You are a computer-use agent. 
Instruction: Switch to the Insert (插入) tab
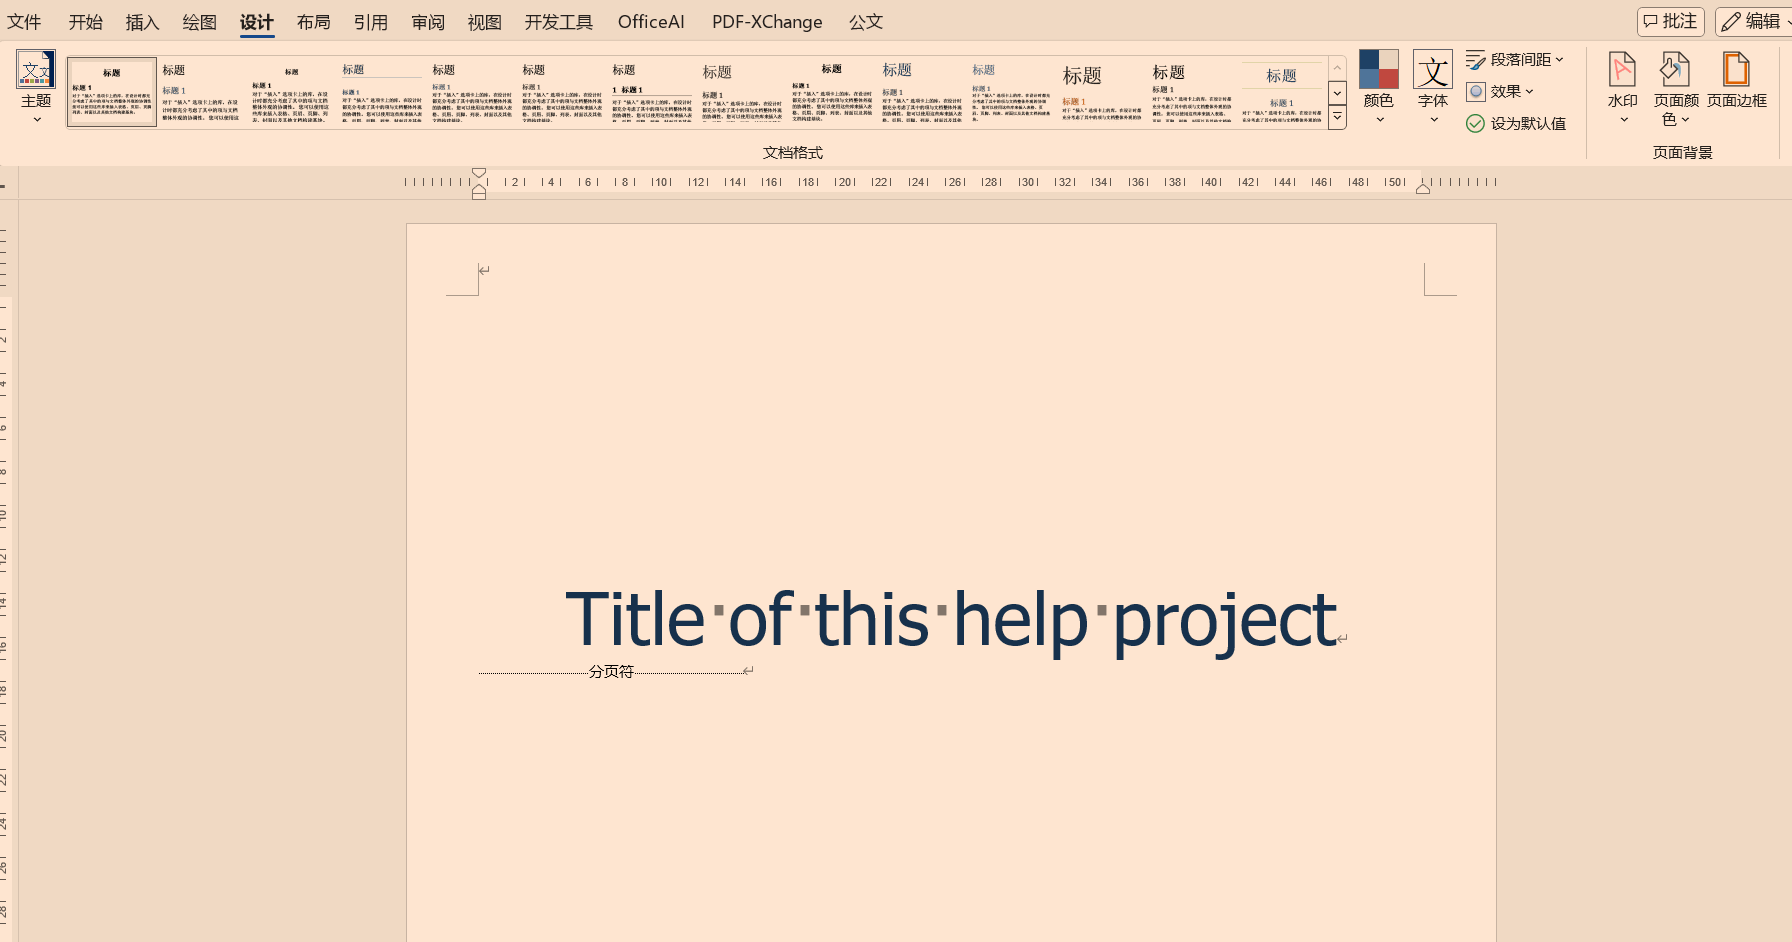pyautogui.click(x=142, y=22)
